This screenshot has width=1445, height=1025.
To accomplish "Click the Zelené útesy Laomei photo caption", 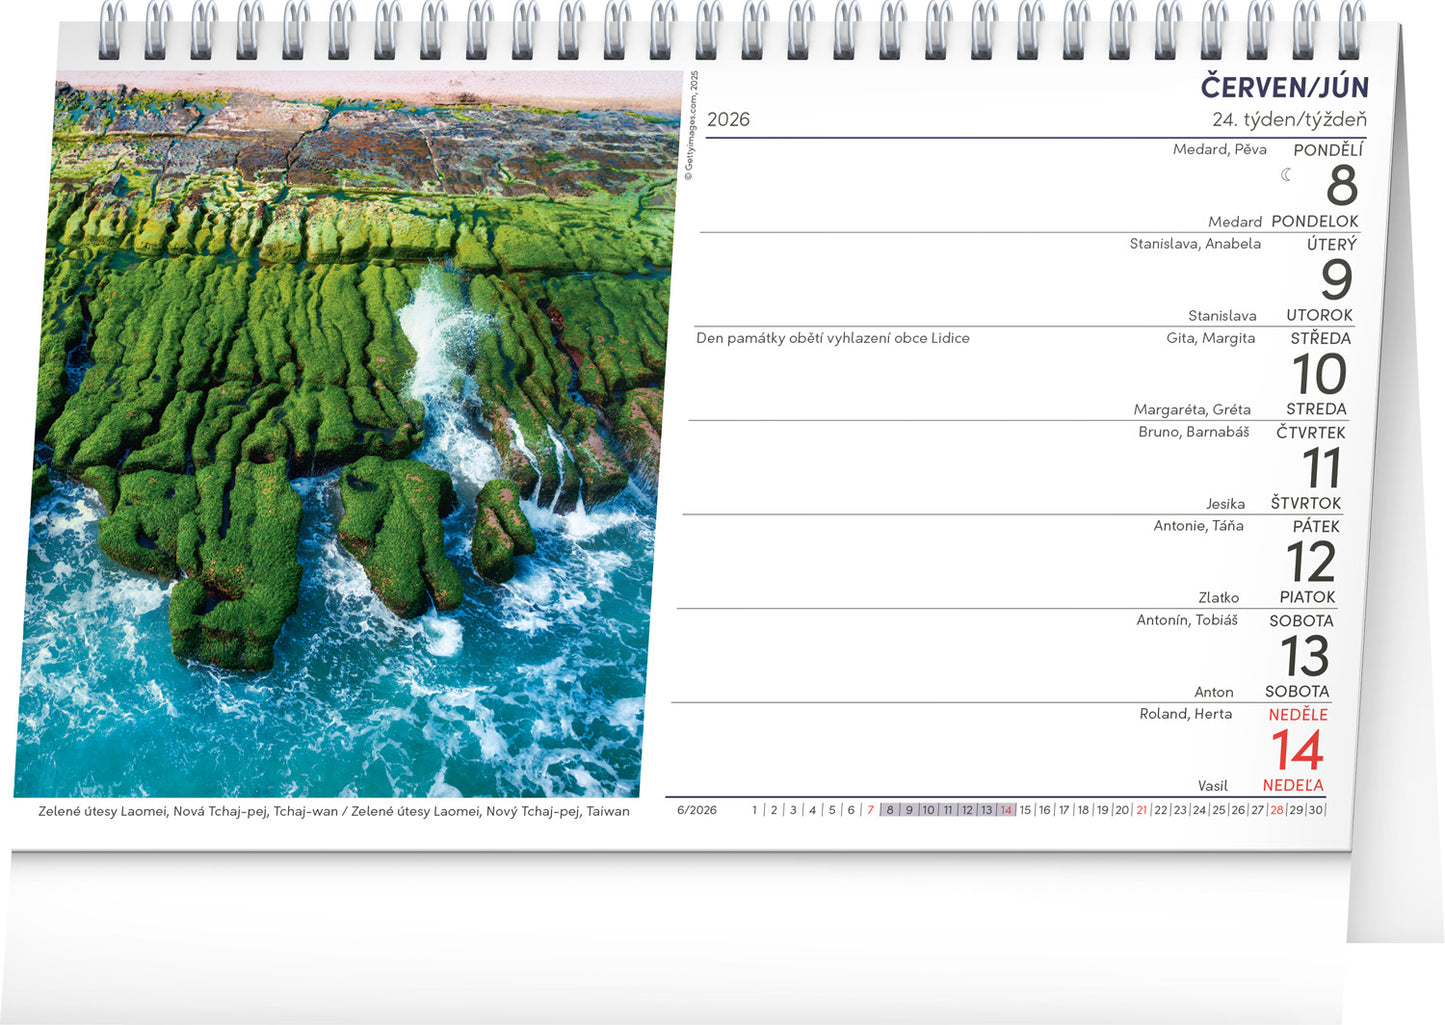I will click(334, 811).
